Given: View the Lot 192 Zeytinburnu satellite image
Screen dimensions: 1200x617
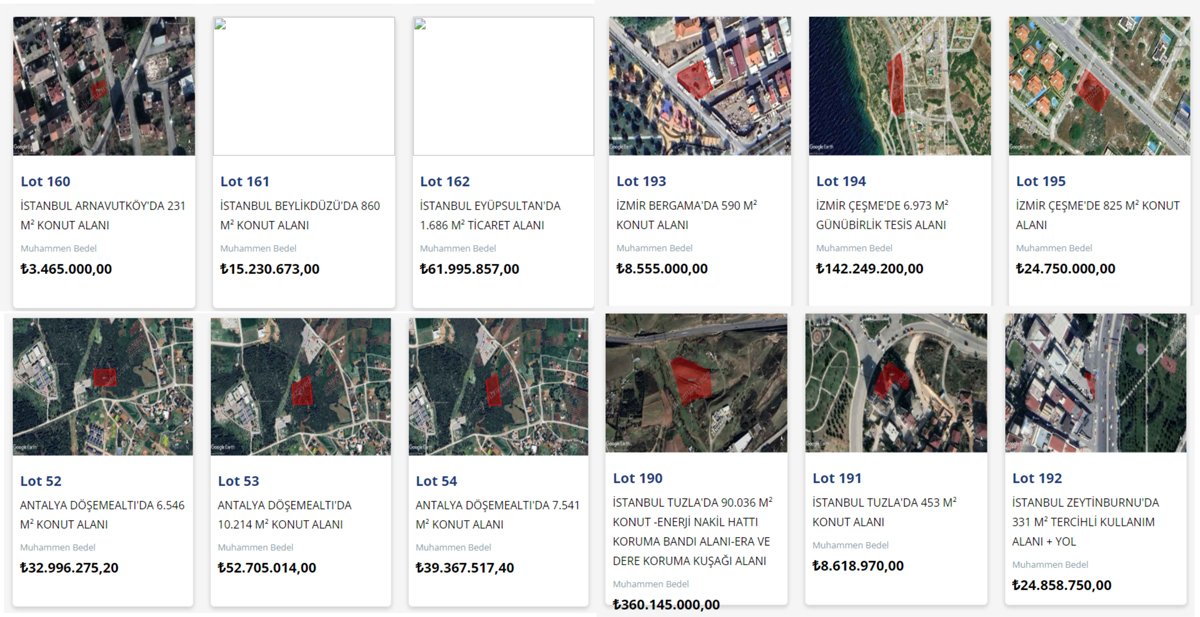Looking at the screenshot, I should [1095, 383].
